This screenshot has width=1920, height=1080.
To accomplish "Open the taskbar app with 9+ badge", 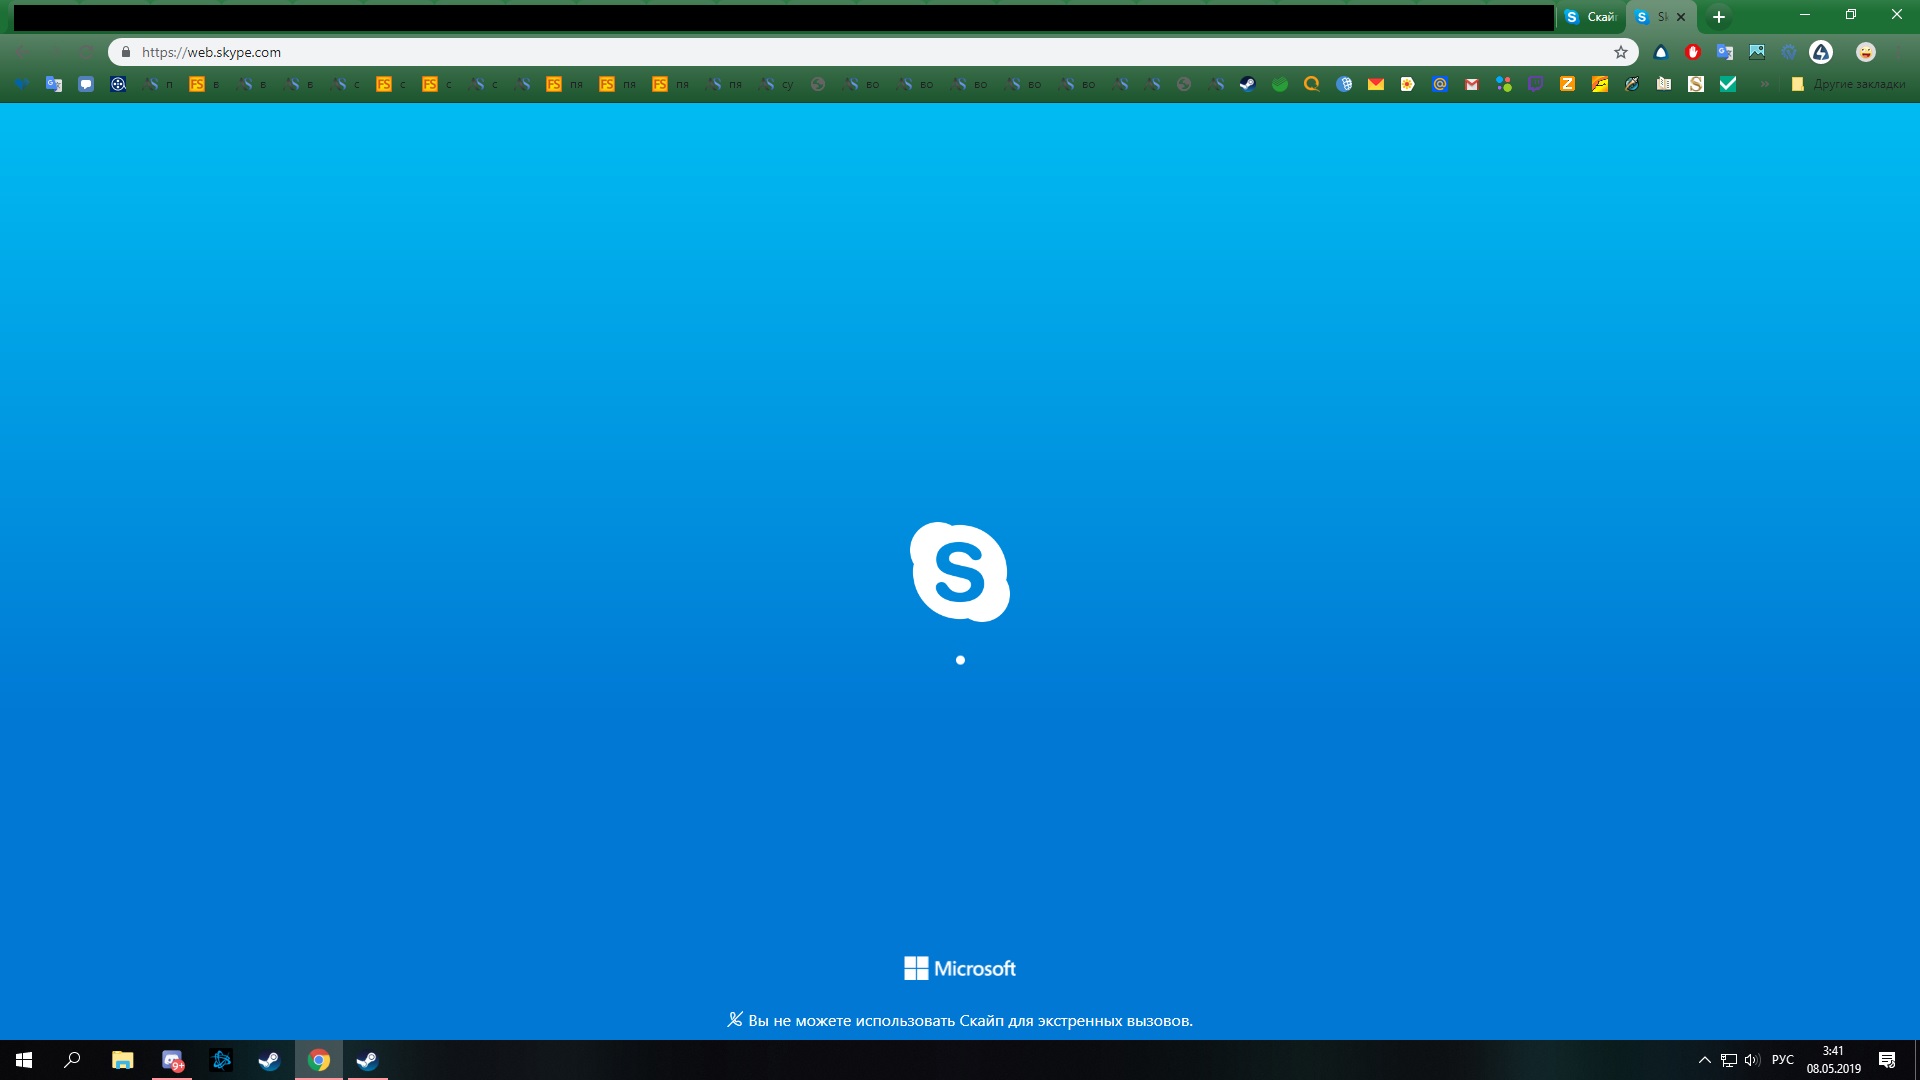I will tap(172, 1060).
